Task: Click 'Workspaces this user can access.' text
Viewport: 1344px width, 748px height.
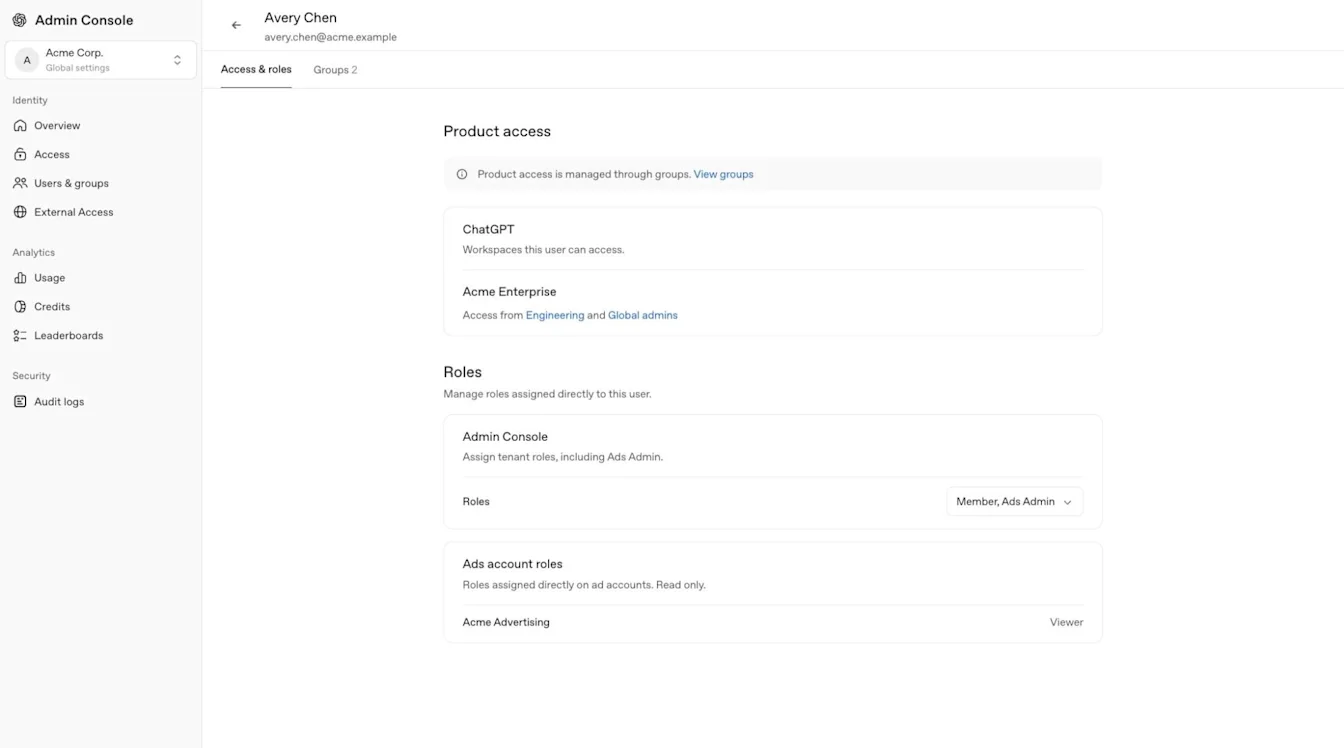Action: (543, 250)
